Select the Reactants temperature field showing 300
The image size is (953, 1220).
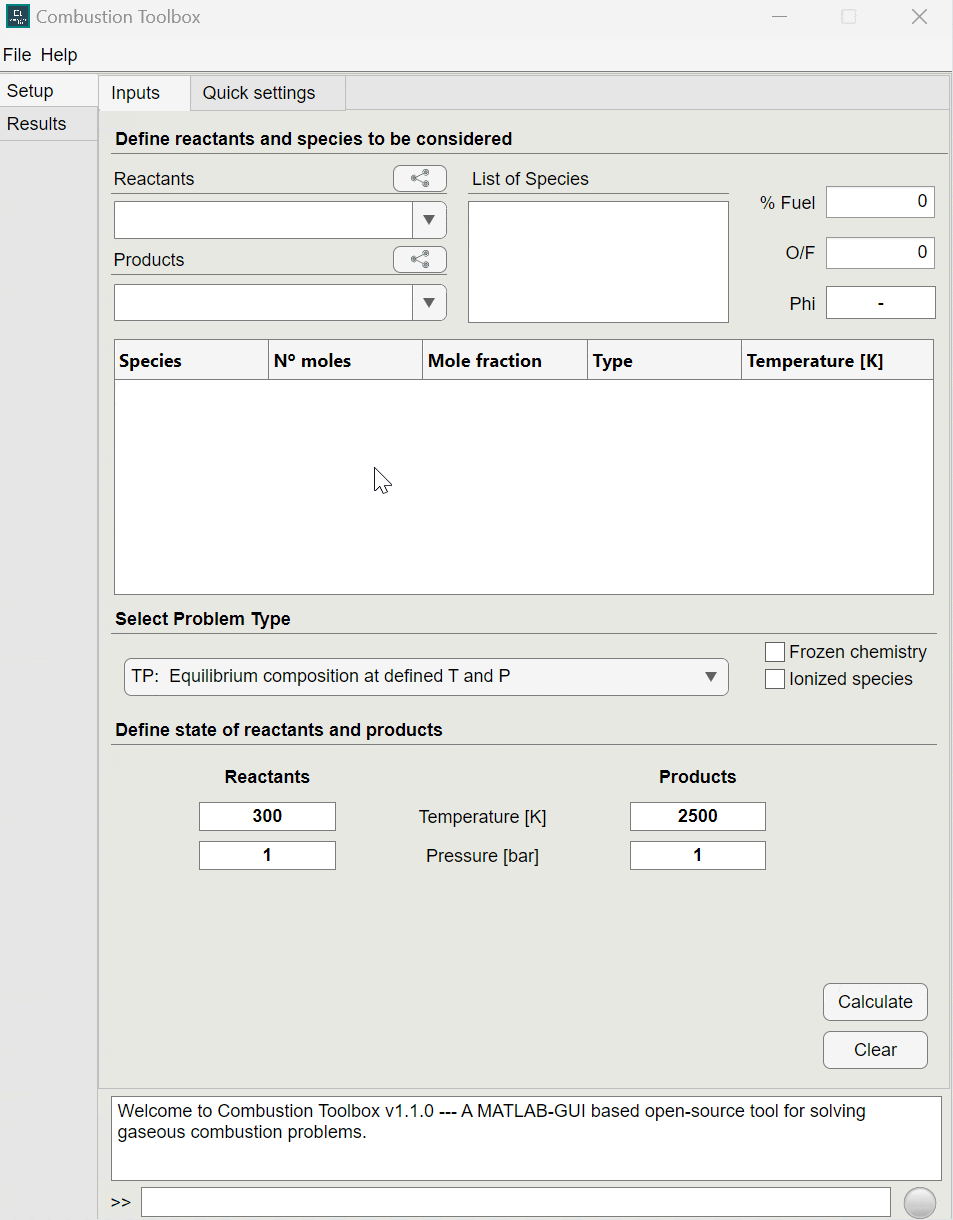pyautogui.click(x=266, y=816)
